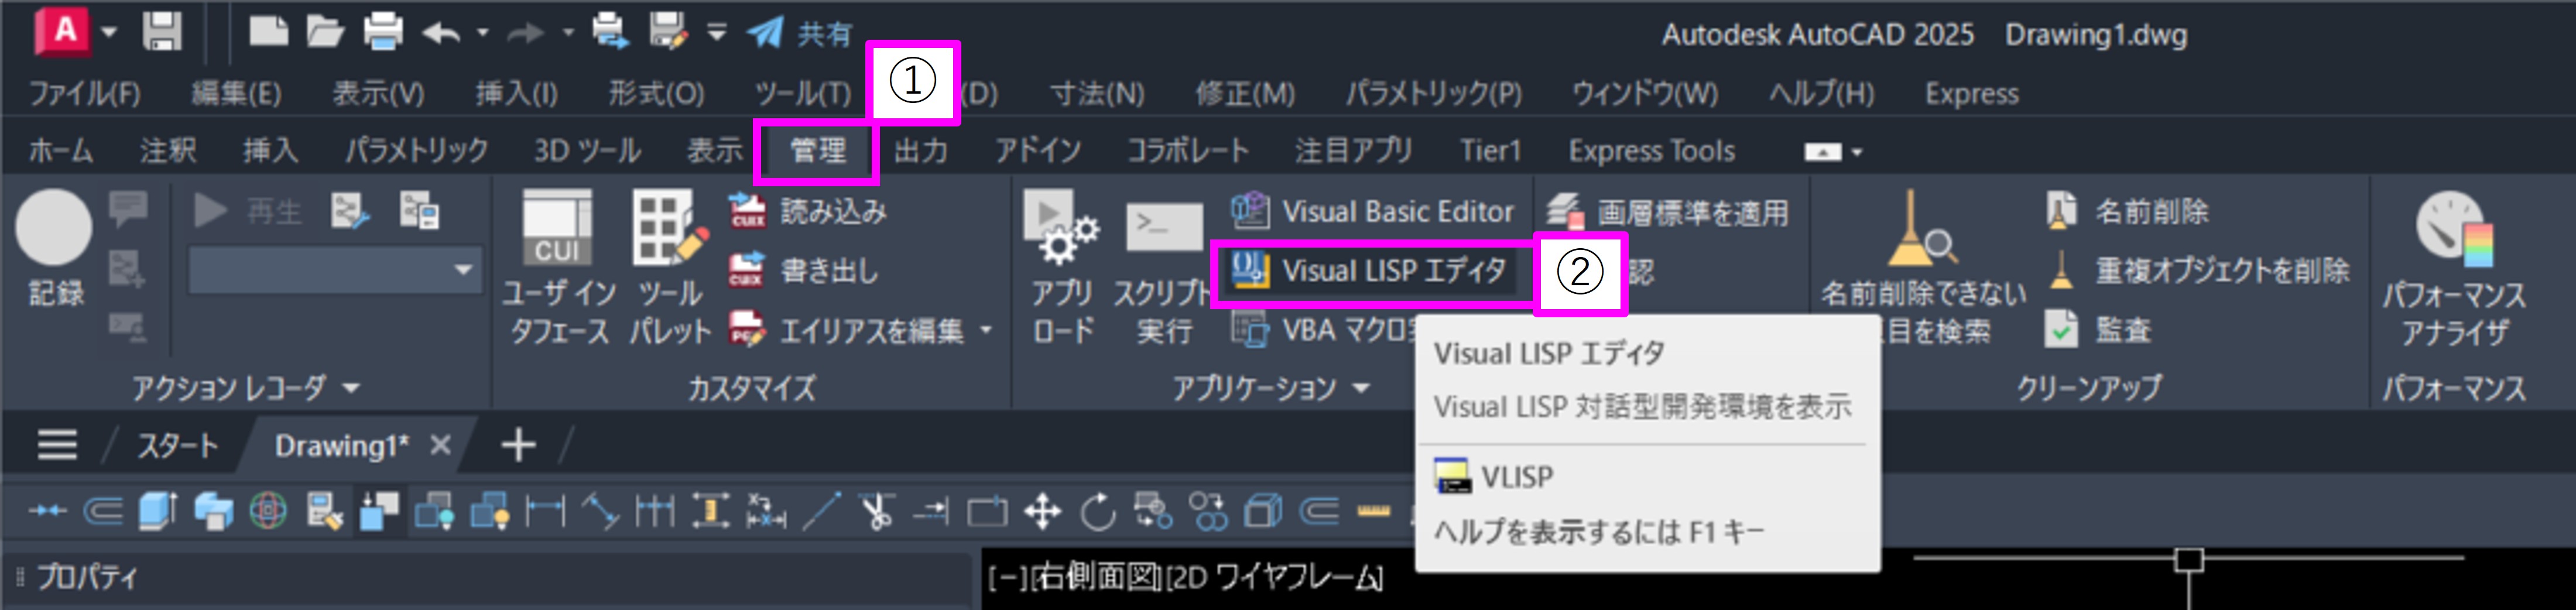Click the wireframe 3D box icon
Viewport: 2576px width, 610px height.
[x=1263, y=512]
